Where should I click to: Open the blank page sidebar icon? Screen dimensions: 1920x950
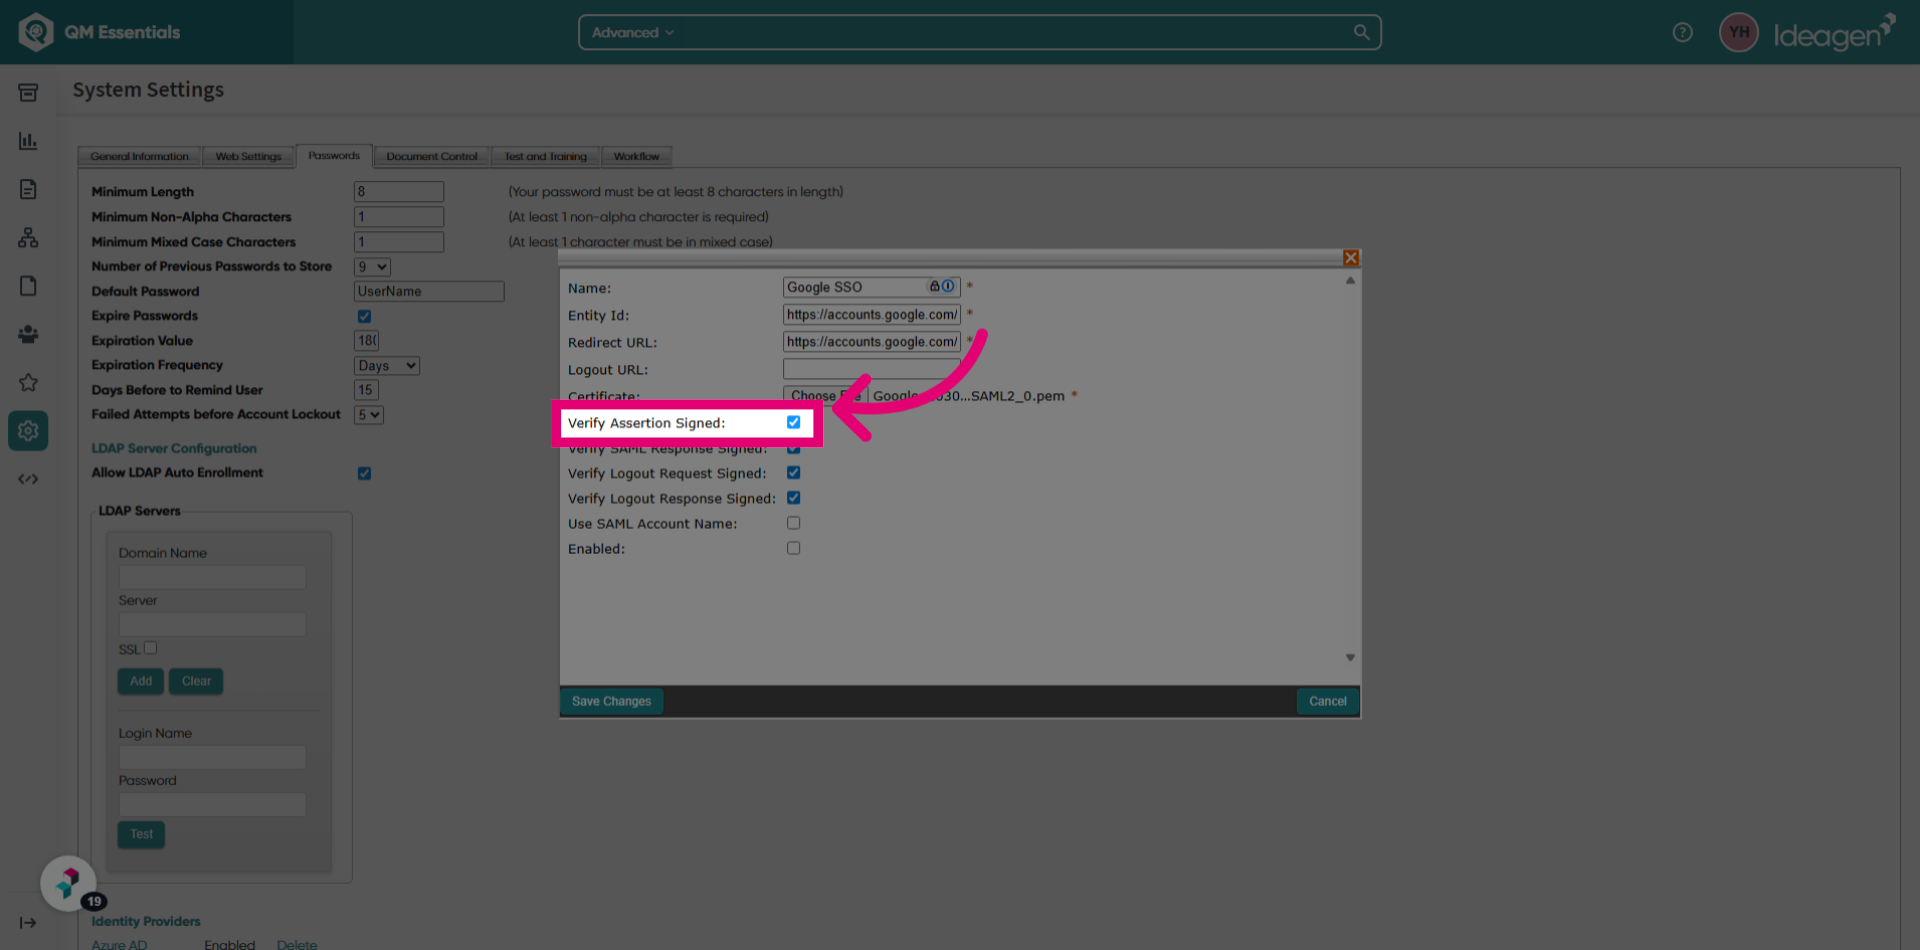28,286
